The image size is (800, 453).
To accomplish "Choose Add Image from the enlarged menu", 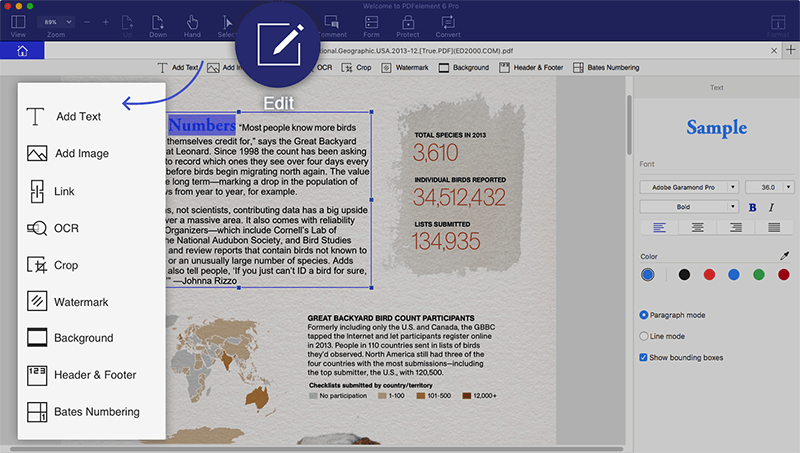I will point(68,154).
